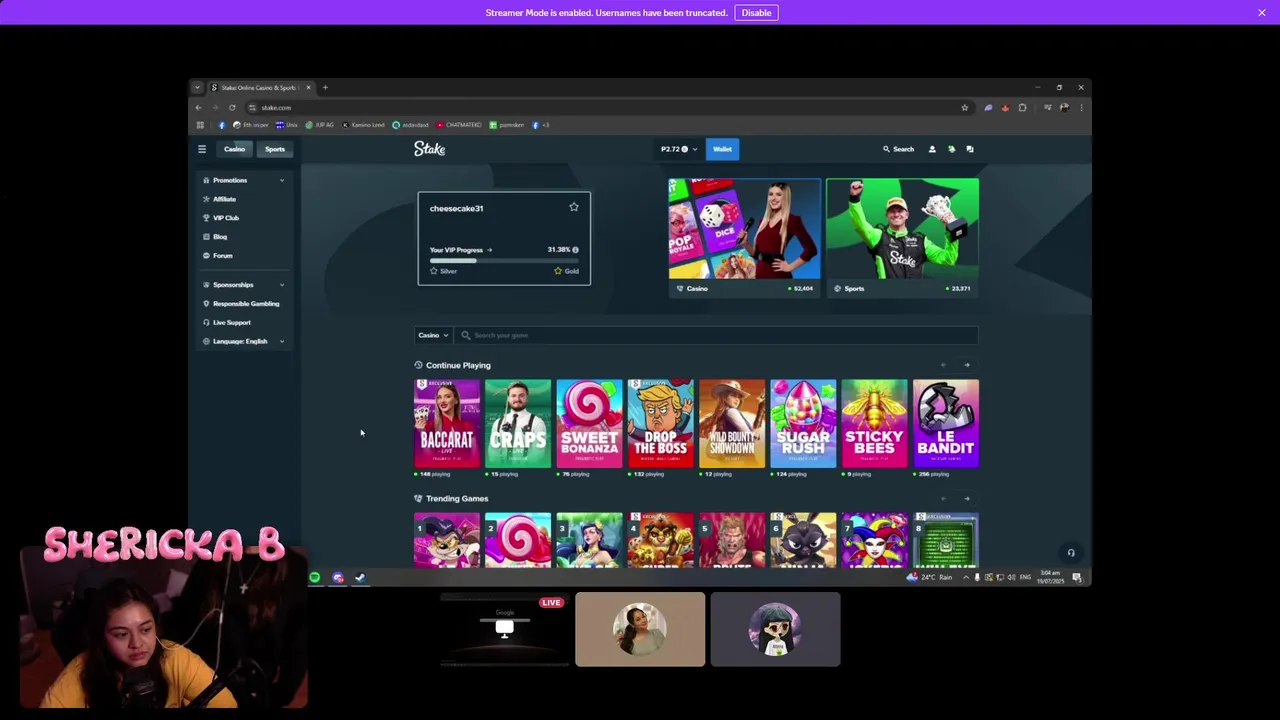Open the Wallet button
Screen dimensions: 1280x720
coord(722,149)
